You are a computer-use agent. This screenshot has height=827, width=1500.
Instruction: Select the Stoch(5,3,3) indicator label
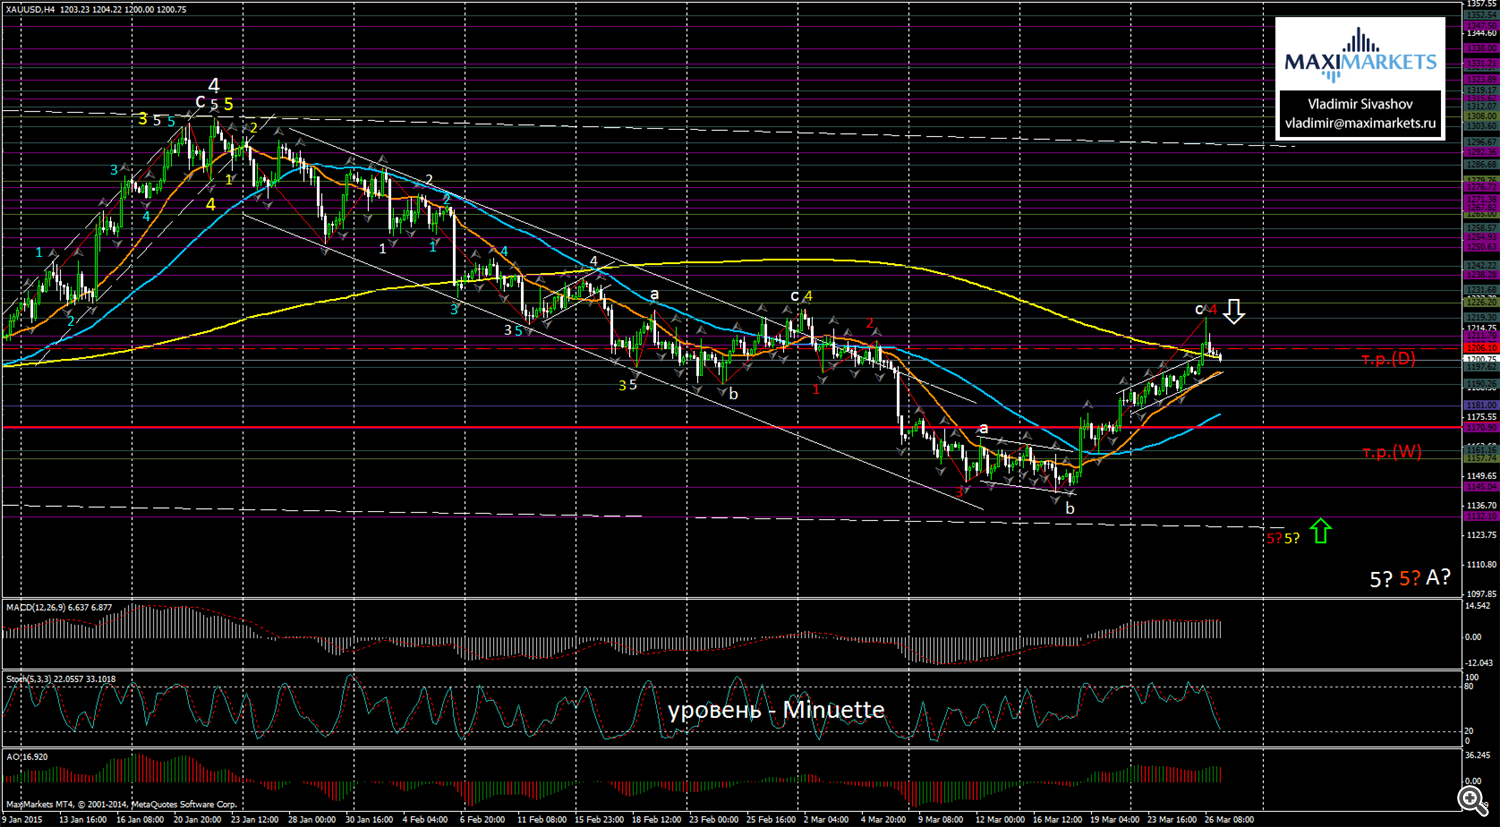click(x=61, y=679)
